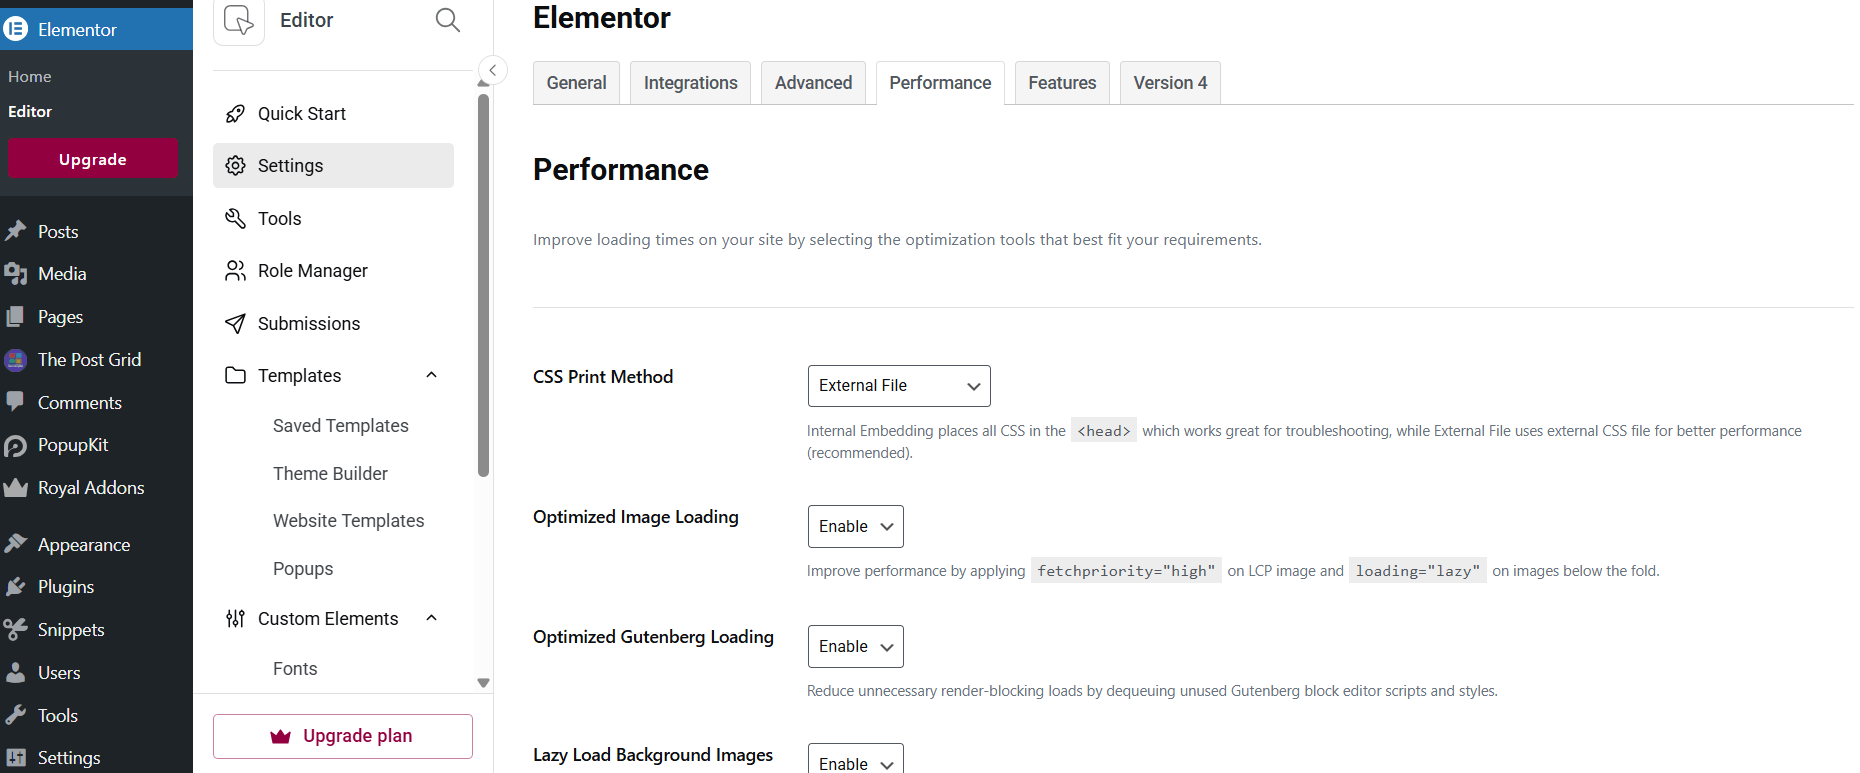Open Theme Builder from the menu
This screenshot has width=1860, height=773.
(330, 473)
